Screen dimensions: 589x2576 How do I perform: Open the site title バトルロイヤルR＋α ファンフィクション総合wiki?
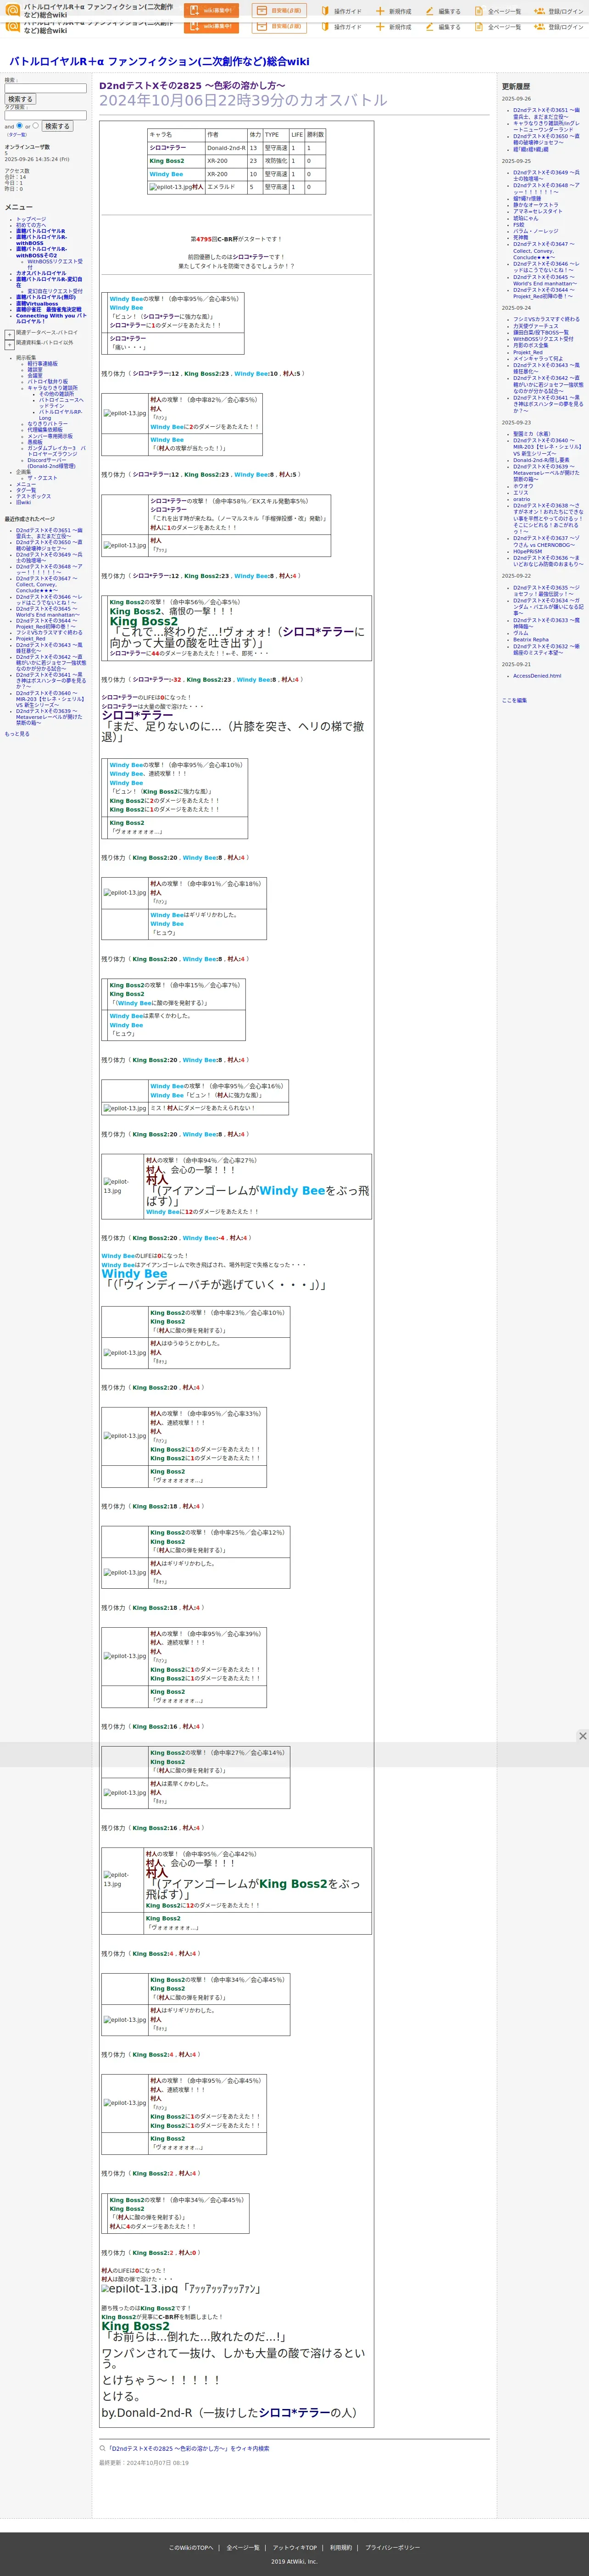click(159, 61)
